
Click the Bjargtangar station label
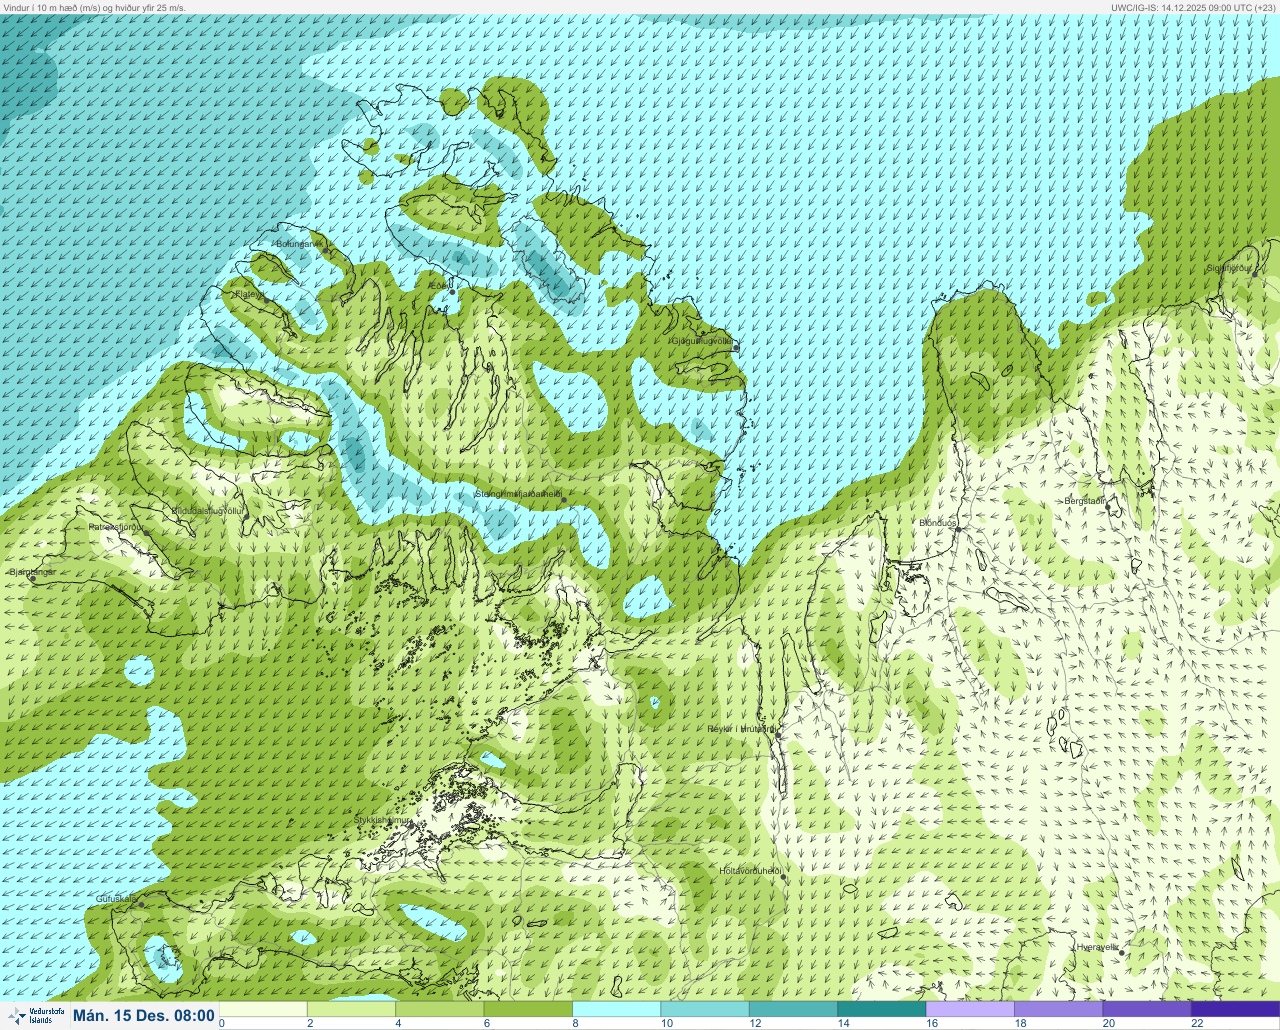click(32, 572)
